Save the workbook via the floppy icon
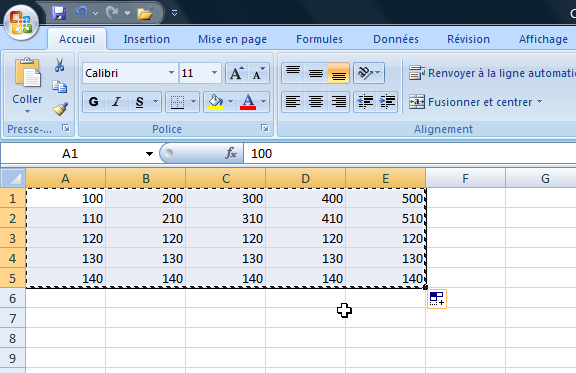 tap(59, 13)
